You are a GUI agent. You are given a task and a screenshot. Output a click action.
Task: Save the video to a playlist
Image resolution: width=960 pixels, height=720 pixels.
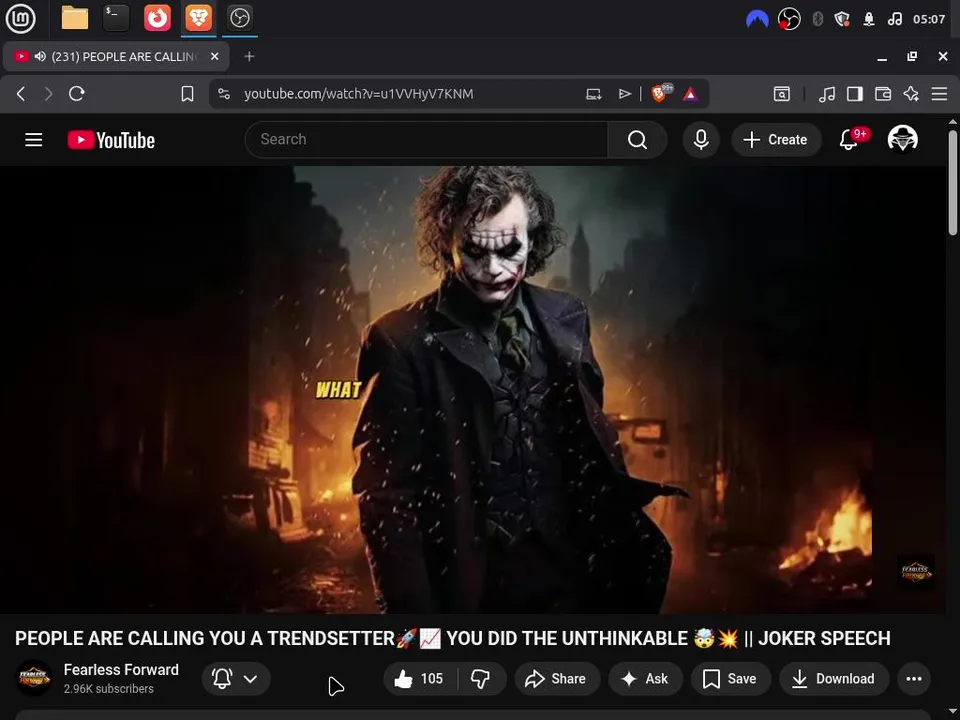click(x=730, y=678)
